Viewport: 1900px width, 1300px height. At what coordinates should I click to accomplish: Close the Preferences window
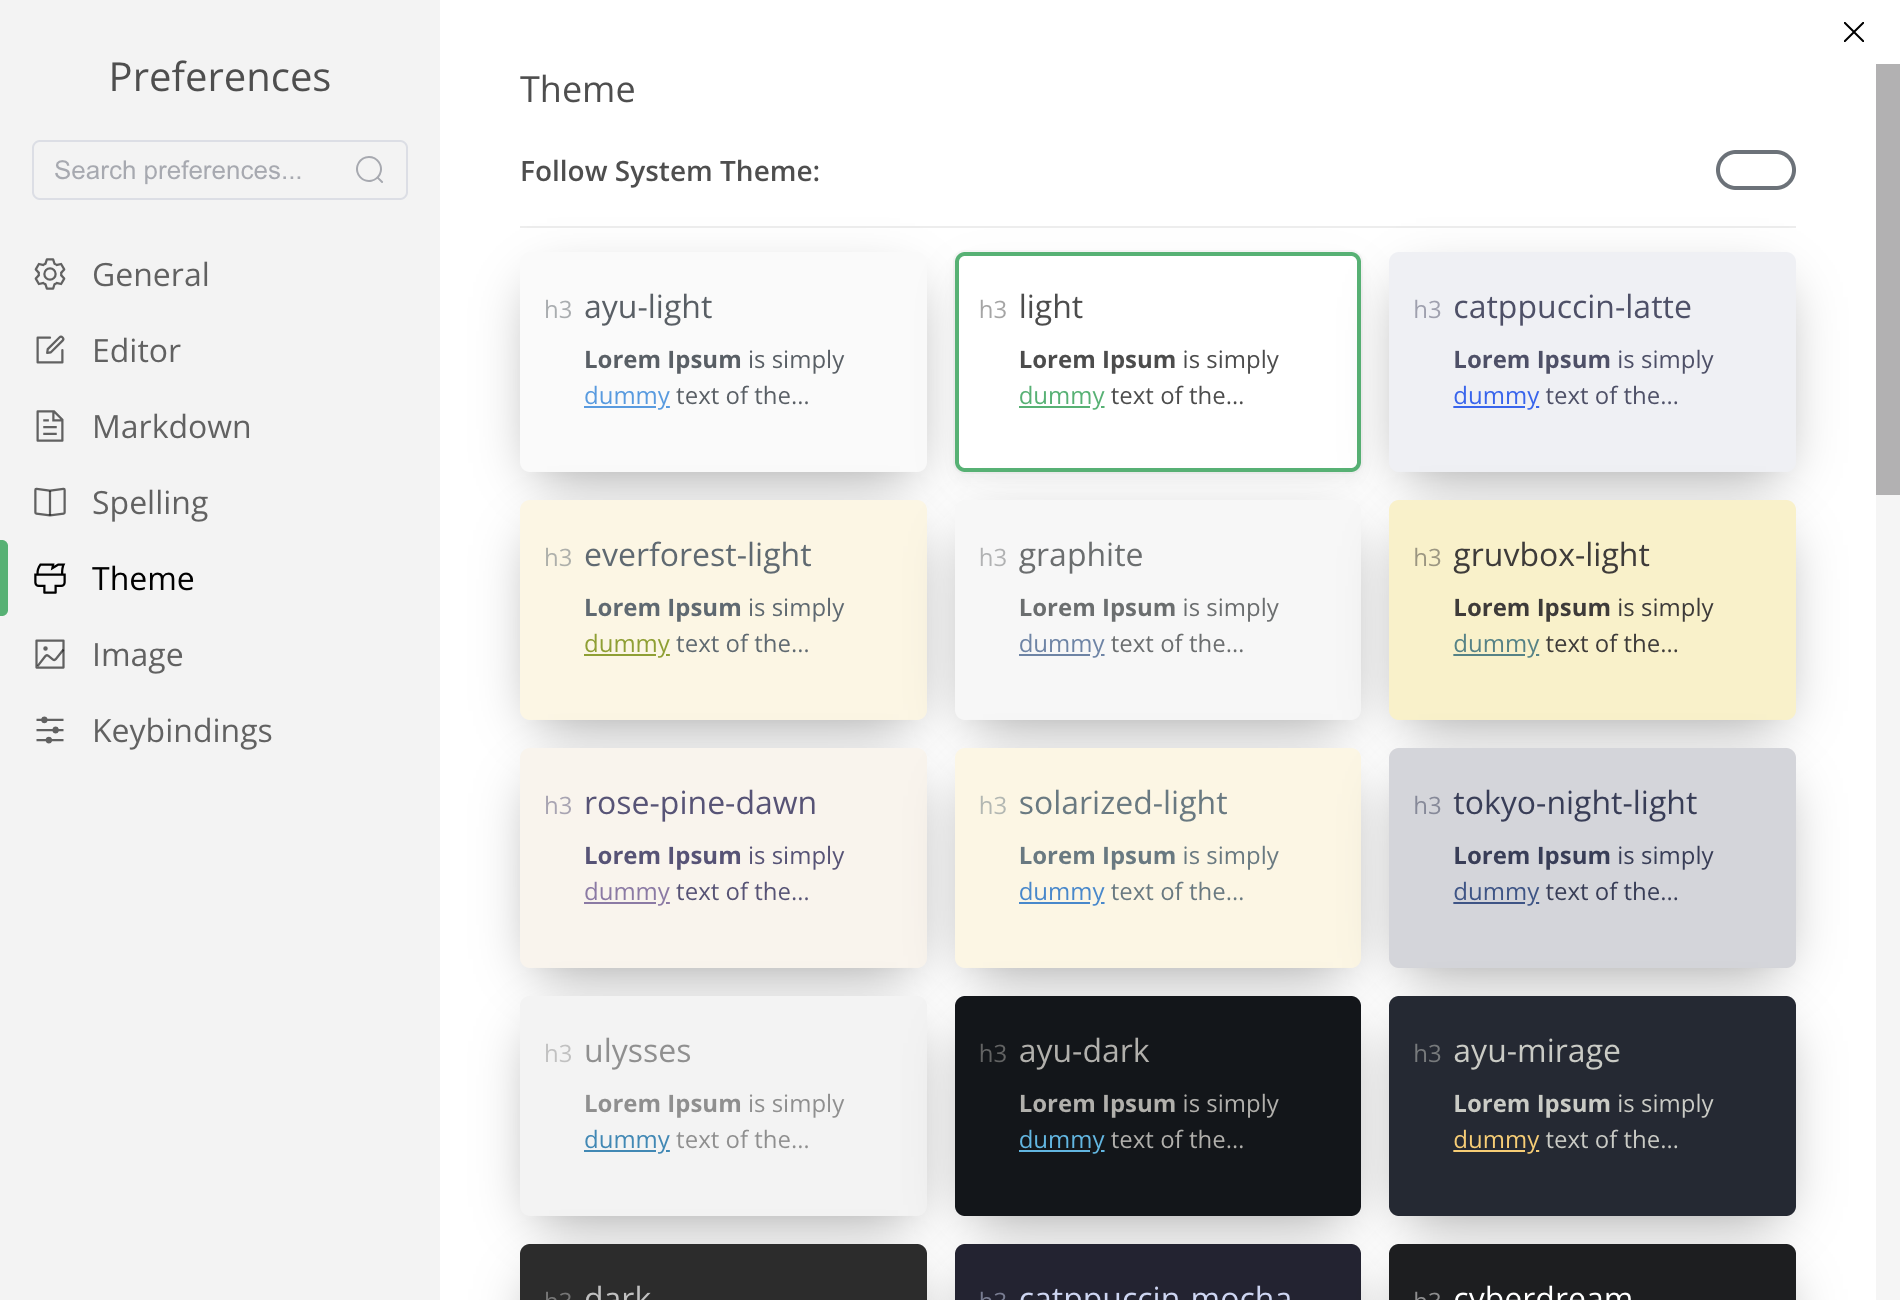[x=1853, y=32]
